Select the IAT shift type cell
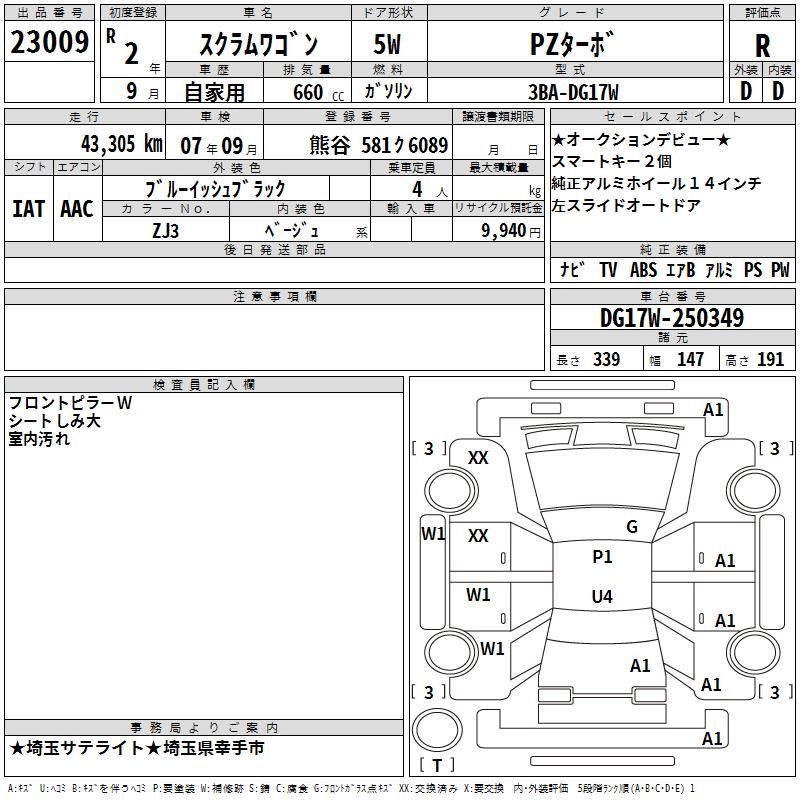800x800 pixels. pyautogui.click(x=28, y=208)
